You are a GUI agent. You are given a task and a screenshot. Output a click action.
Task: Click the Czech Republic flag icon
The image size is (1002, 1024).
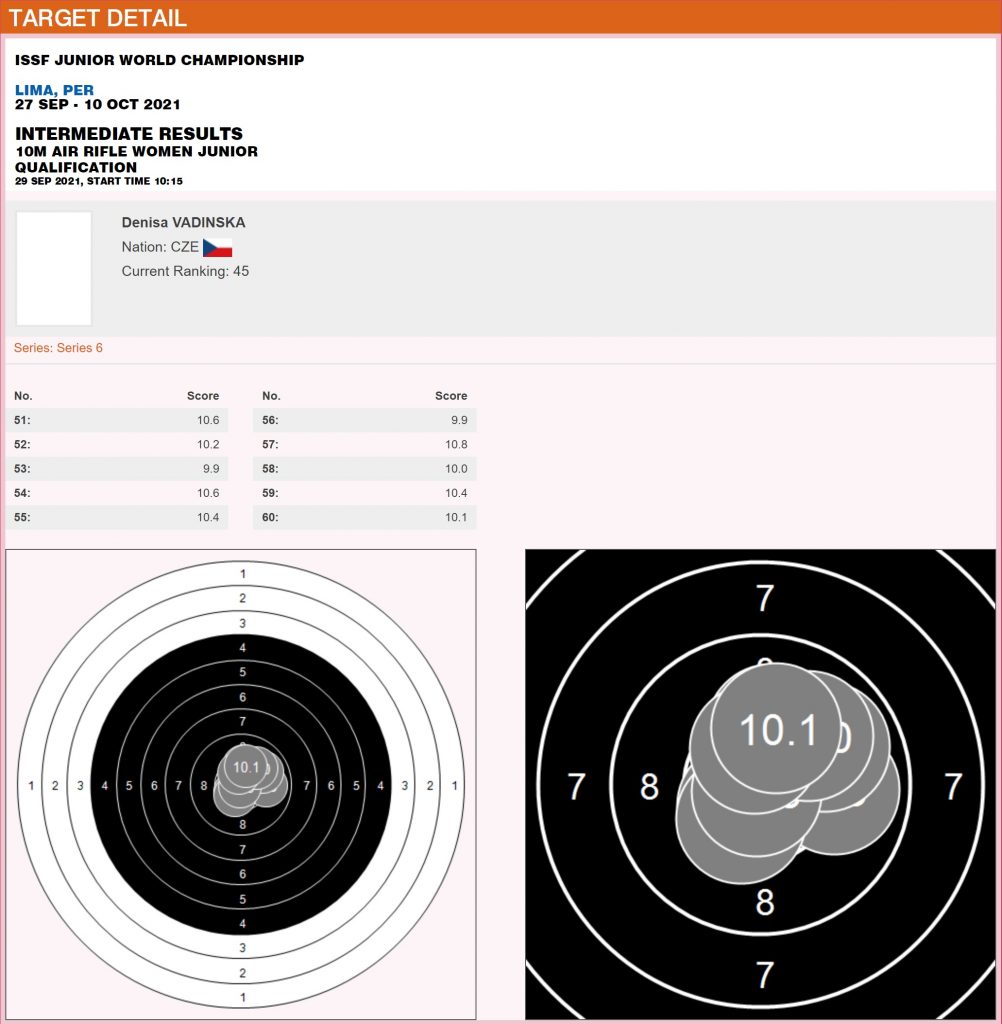pyautogui.click(x=217, y=248)
